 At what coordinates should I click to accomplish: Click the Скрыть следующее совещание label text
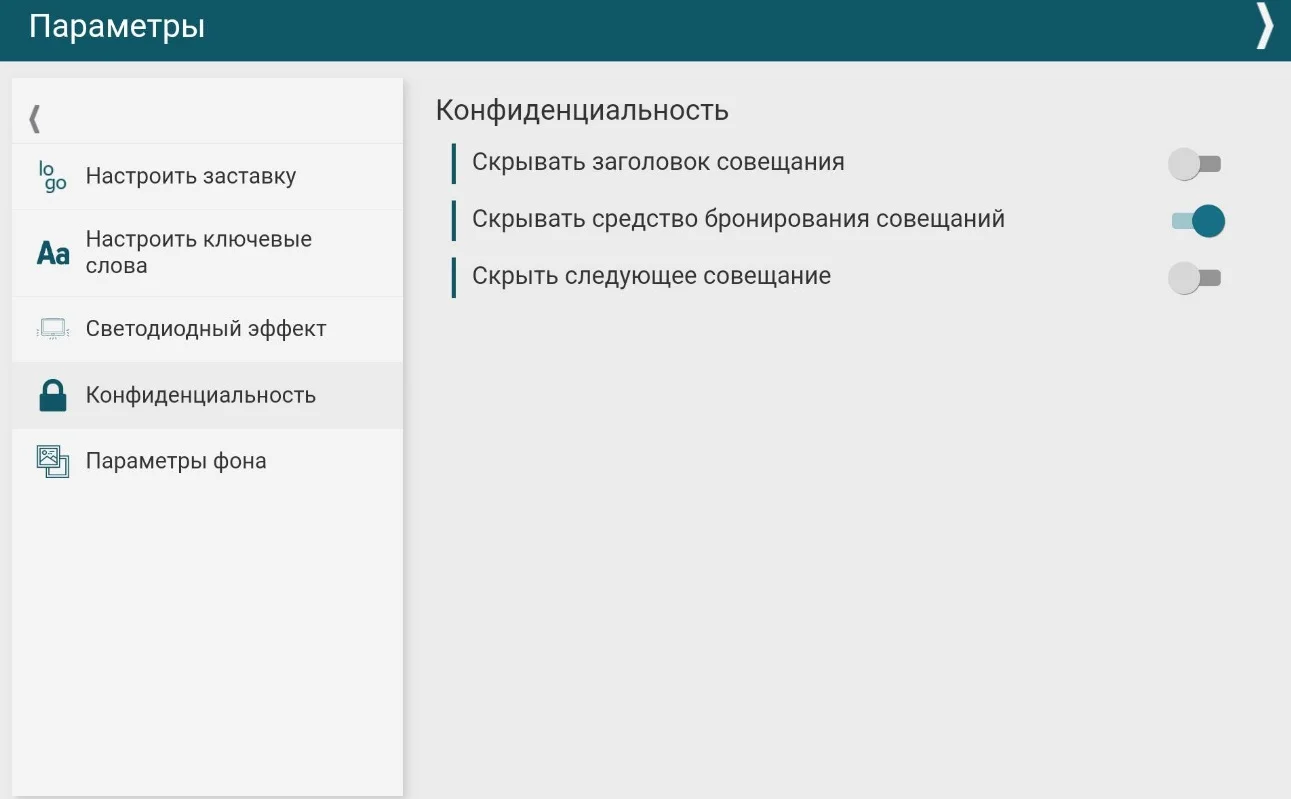[651, 276]
